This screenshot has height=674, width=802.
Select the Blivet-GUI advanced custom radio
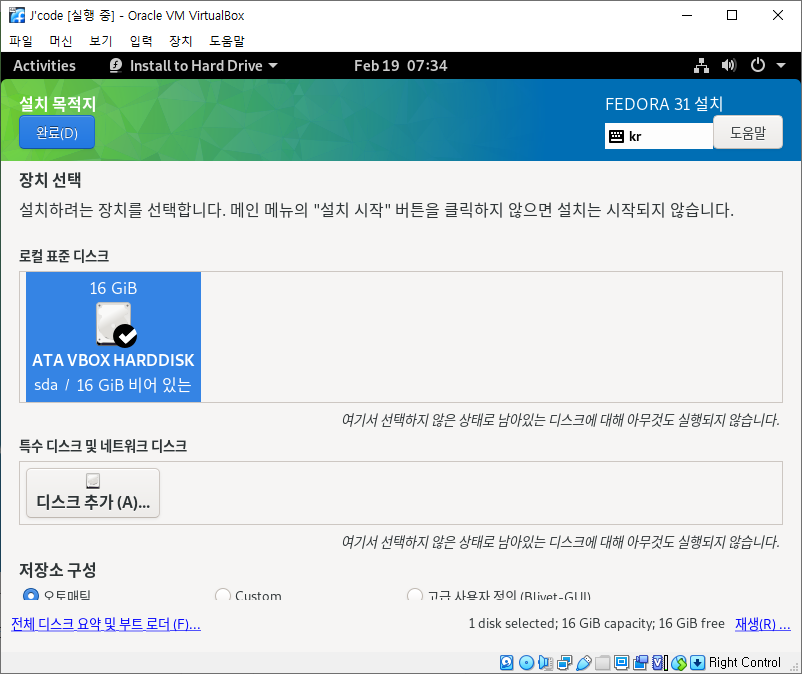click(x=414, y=595)
